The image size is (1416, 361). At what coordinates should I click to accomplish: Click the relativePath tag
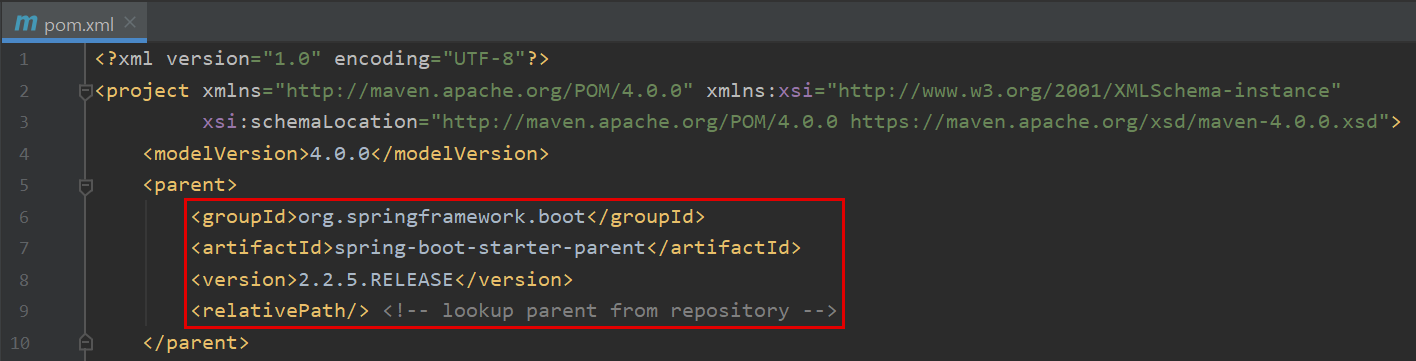coord(281,310)
